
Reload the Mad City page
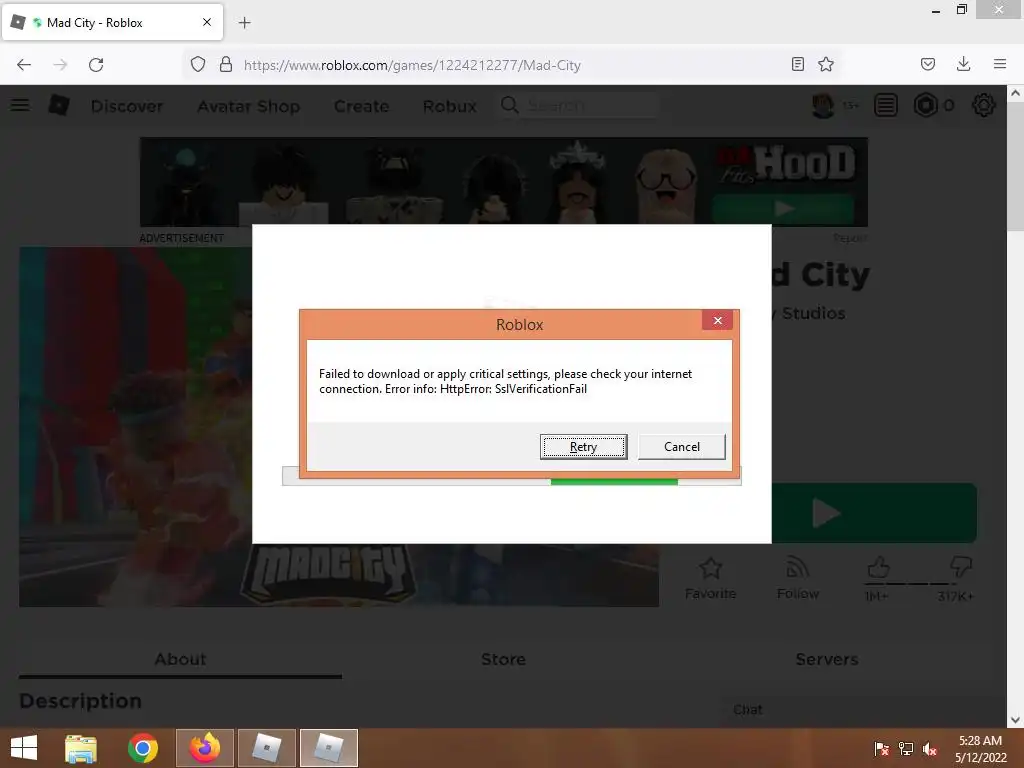[x=96, y=65]
